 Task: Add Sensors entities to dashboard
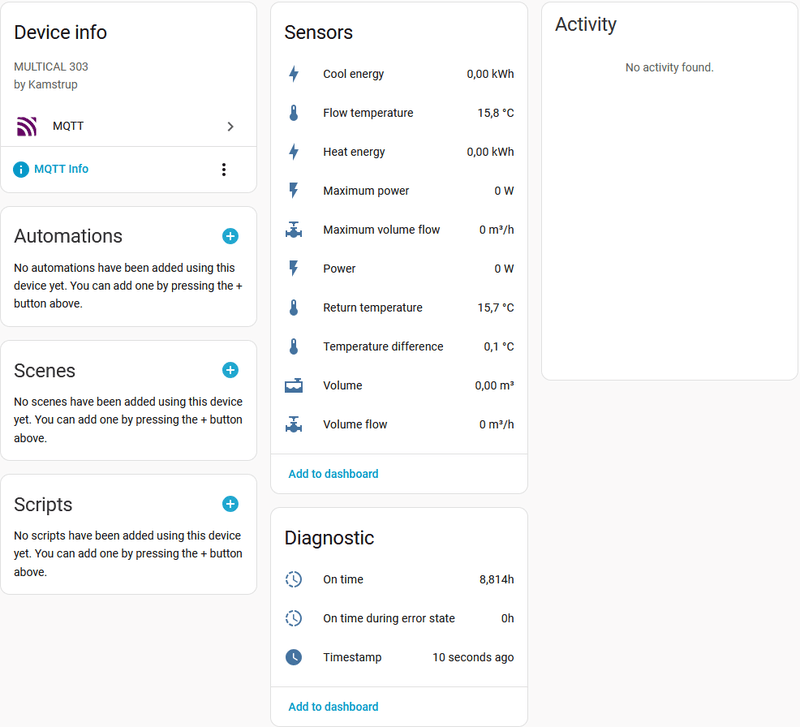(333, 474)
